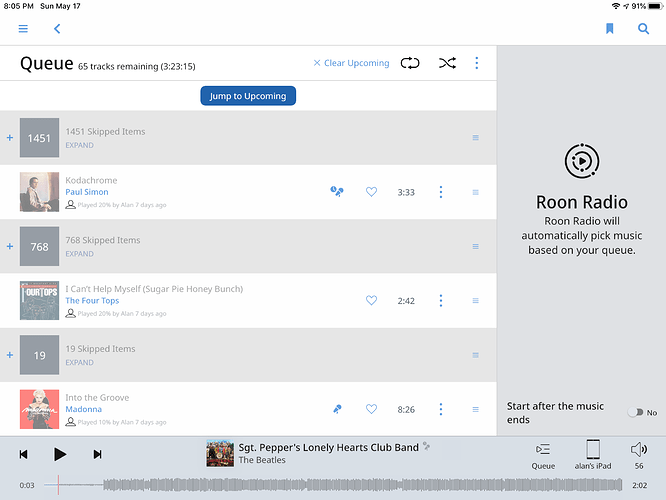Toggle Start after the music ends

coord(636,412)
